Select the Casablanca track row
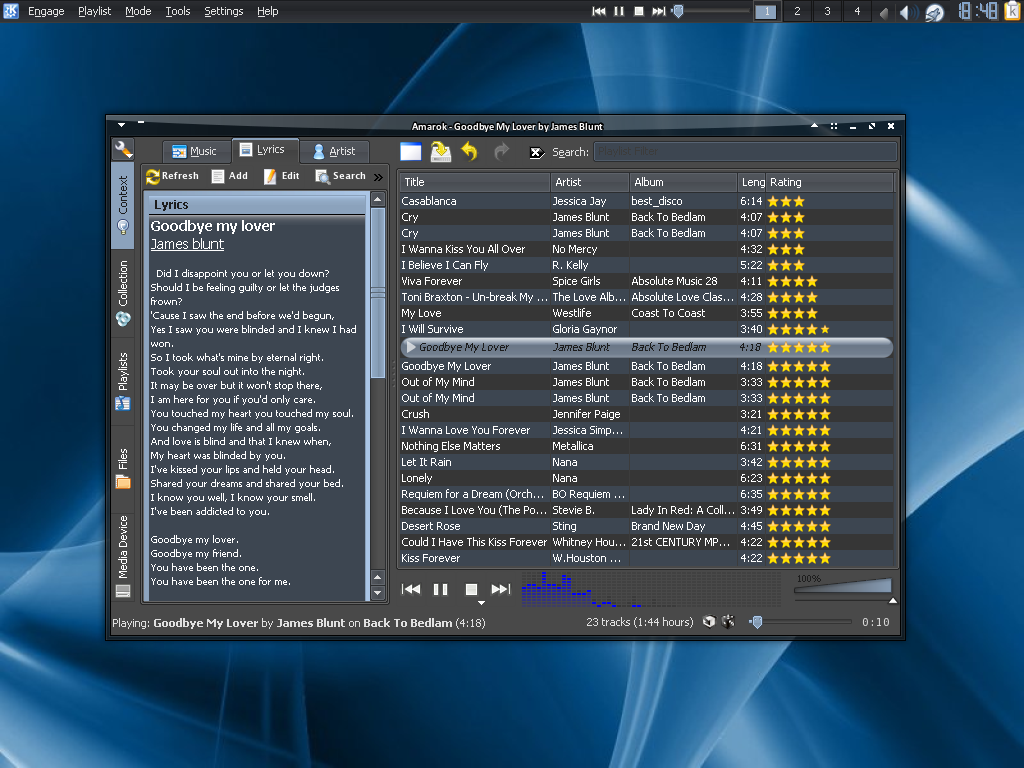Viewport: 1024px width, 768px height. pyautogui.click(x=646, y=201)
